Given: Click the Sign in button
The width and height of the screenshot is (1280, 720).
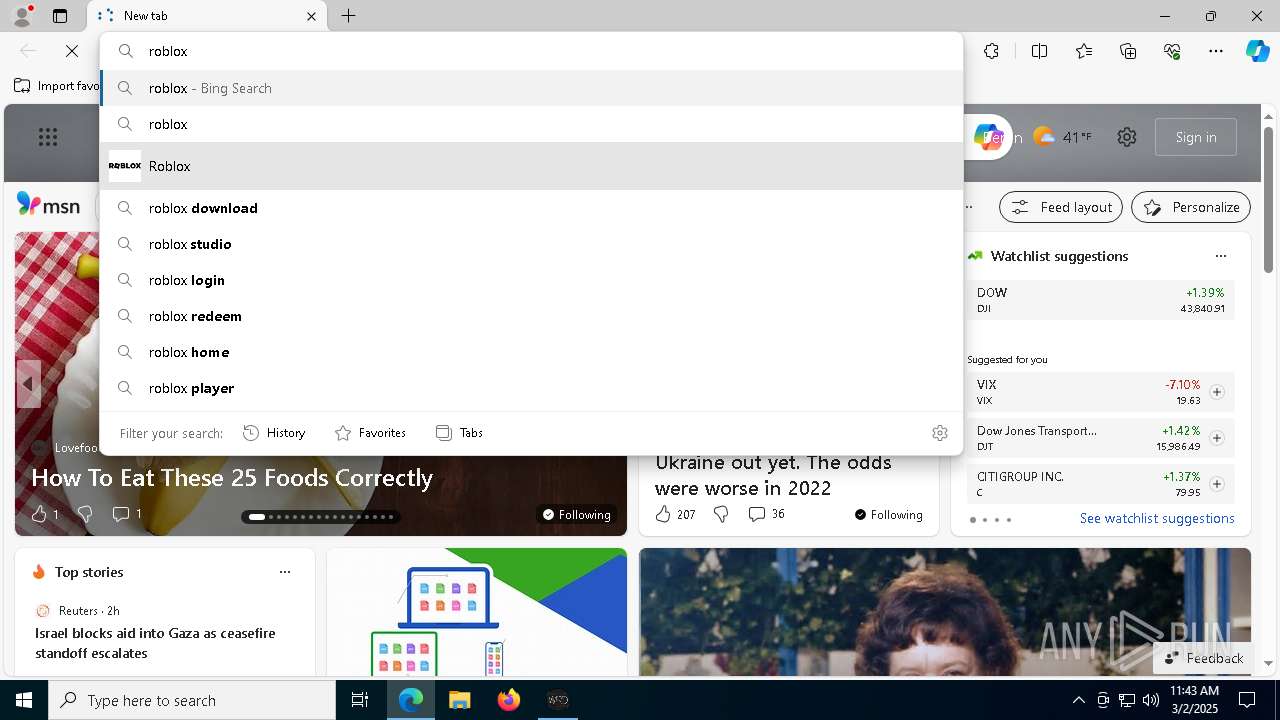Looking at the screenshot, I should [x=1196, y=137].
